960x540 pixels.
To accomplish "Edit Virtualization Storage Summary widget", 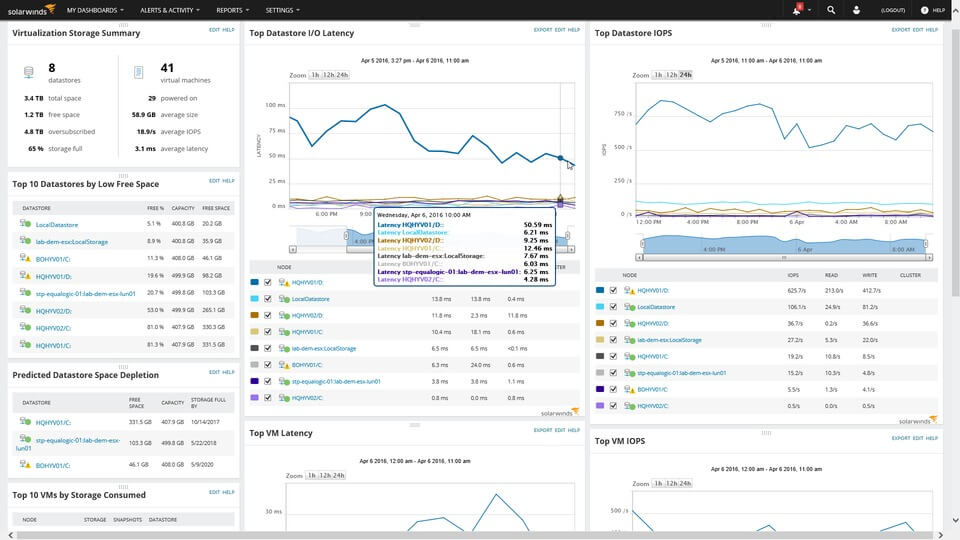I will click(x=214, y=29).
